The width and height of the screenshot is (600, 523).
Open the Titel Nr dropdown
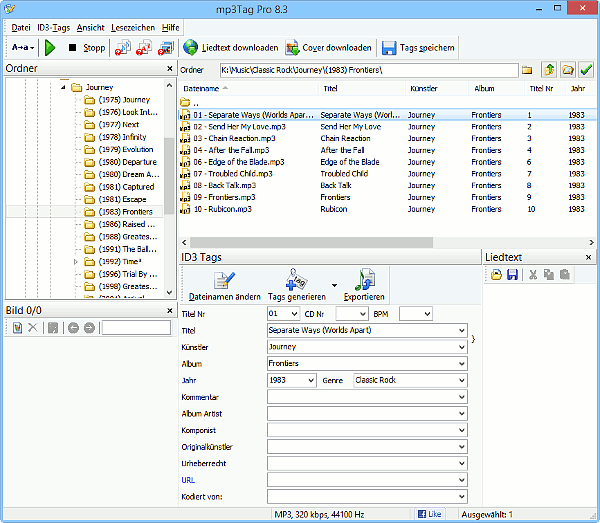(x=294, y=314)
